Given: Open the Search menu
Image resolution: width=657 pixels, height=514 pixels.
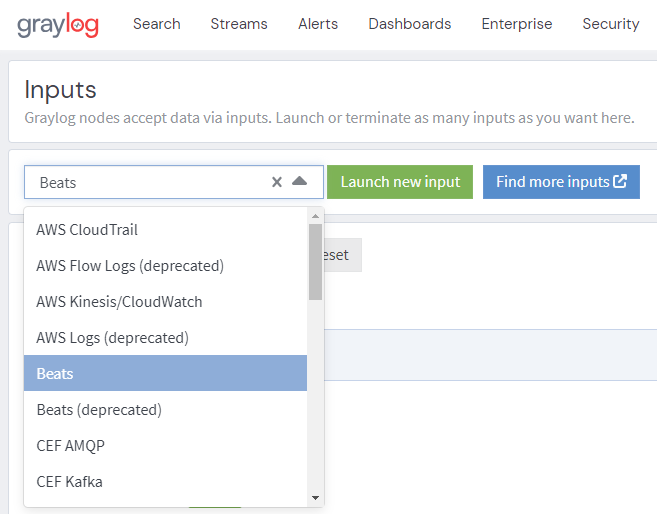Looking at the screenshot, I should 157,24.
